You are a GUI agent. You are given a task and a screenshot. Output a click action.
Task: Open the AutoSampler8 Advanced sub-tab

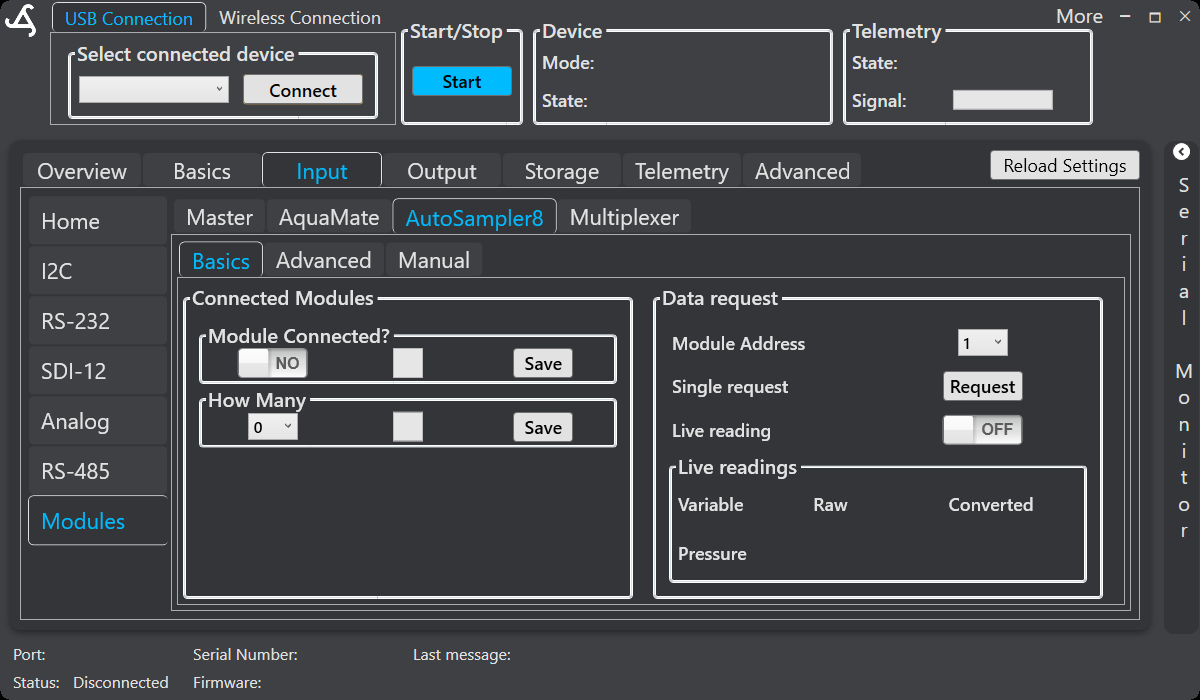pyautogui.click(x=324, y=260)
